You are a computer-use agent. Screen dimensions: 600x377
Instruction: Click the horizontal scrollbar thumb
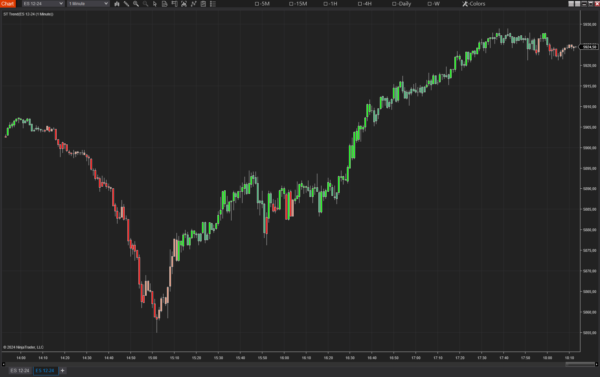(x=580, y=364)
